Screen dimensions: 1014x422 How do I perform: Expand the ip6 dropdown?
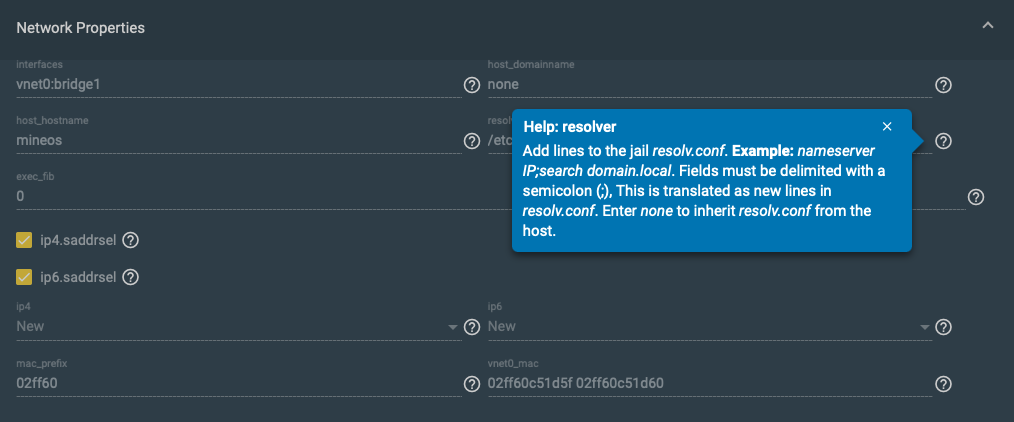tap(709, 326)
